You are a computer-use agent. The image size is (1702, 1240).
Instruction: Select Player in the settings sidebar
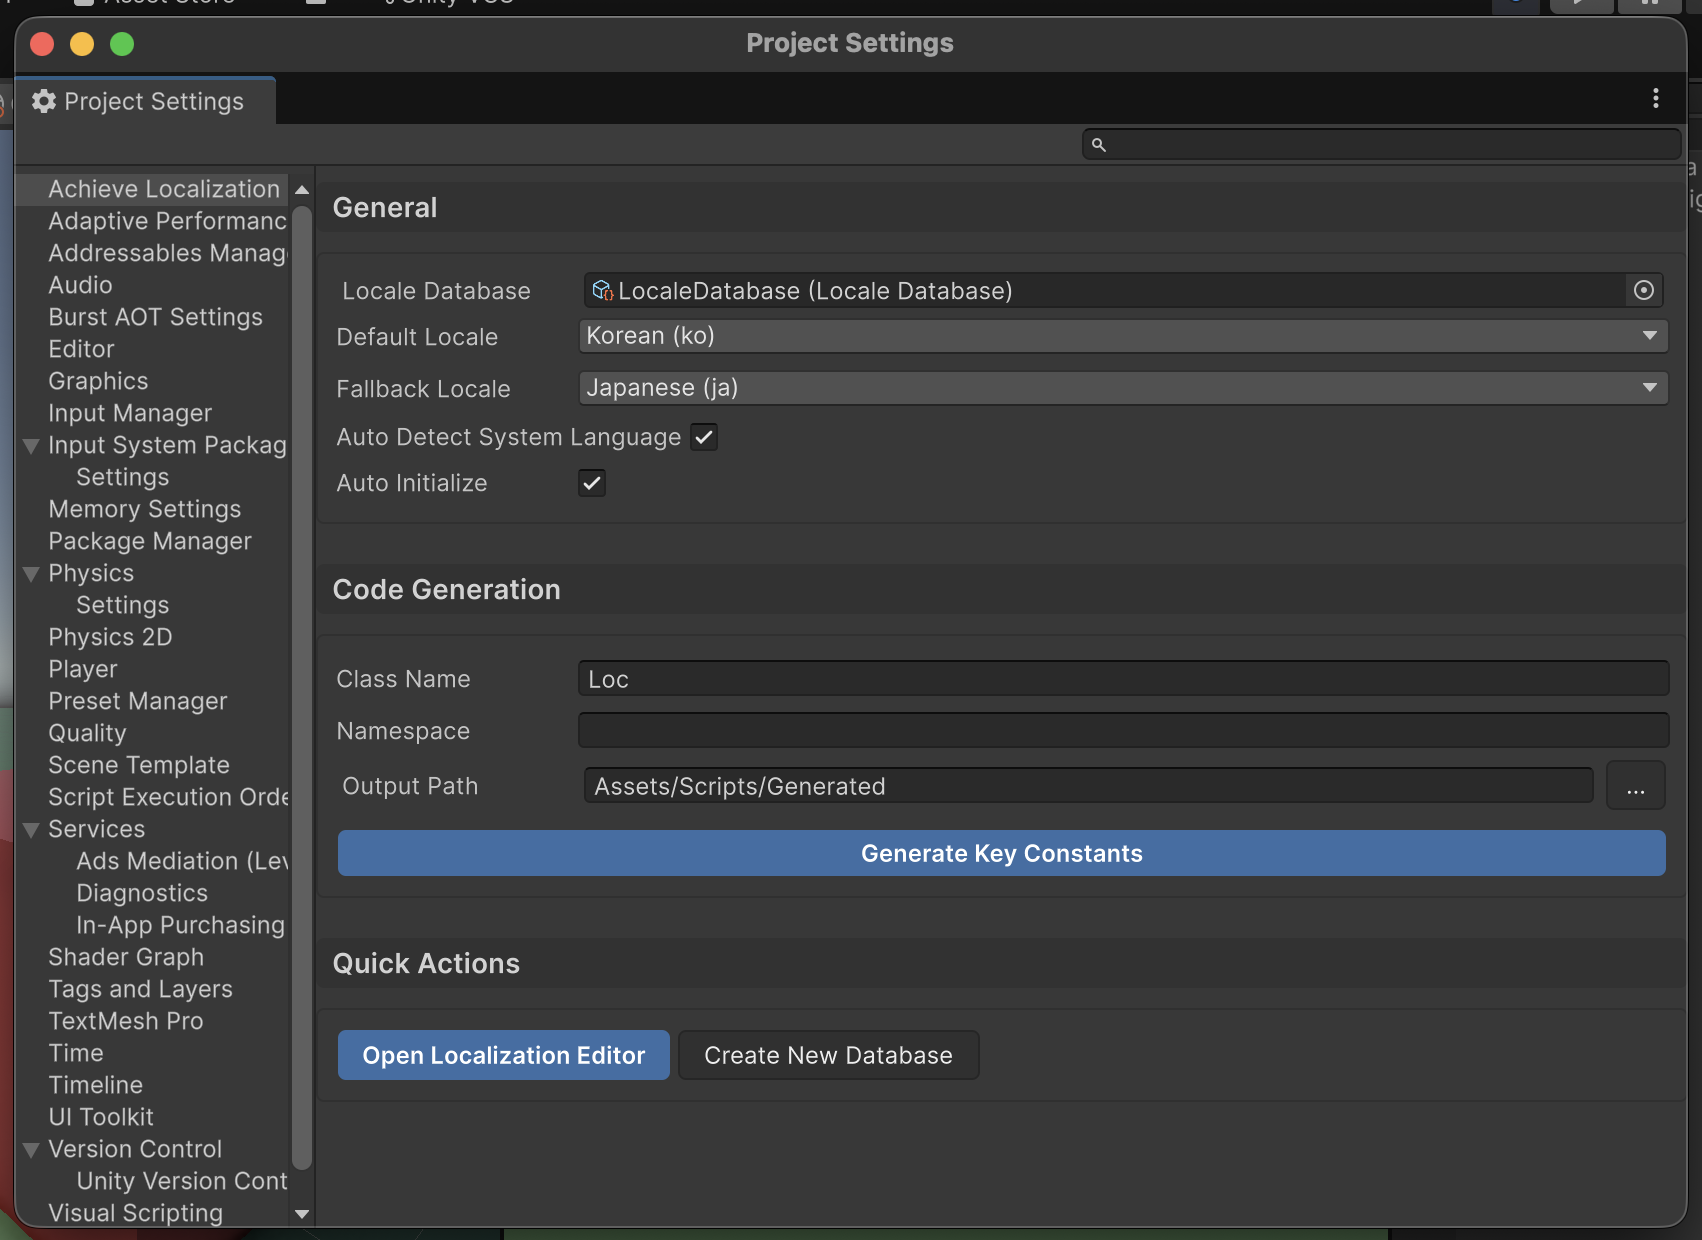[x=83, y=669]
